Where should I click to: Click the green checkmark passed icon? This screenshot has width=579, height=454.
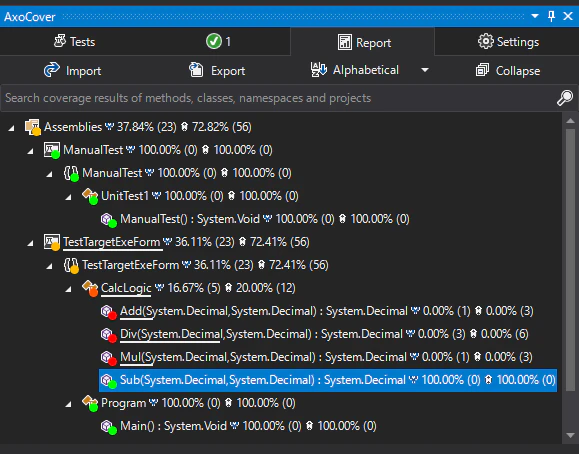point(214,41)
